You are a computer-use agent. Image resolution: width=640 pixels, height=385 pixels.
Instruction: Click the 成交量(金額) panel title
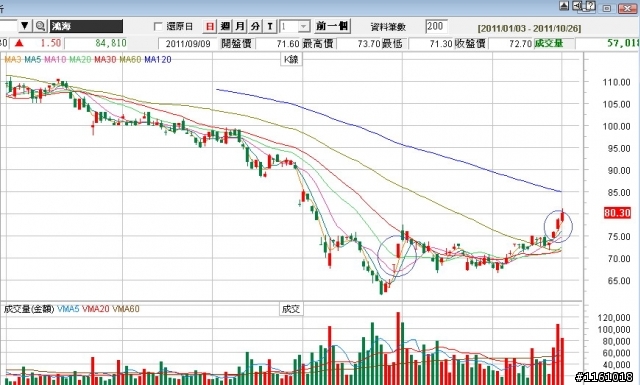[29, 309]
